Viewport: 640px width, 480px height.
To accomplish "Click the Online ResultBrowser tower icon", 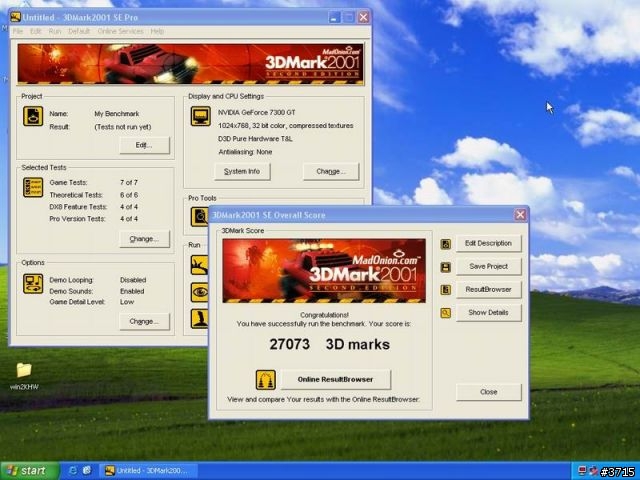I will tap(266, 380).
